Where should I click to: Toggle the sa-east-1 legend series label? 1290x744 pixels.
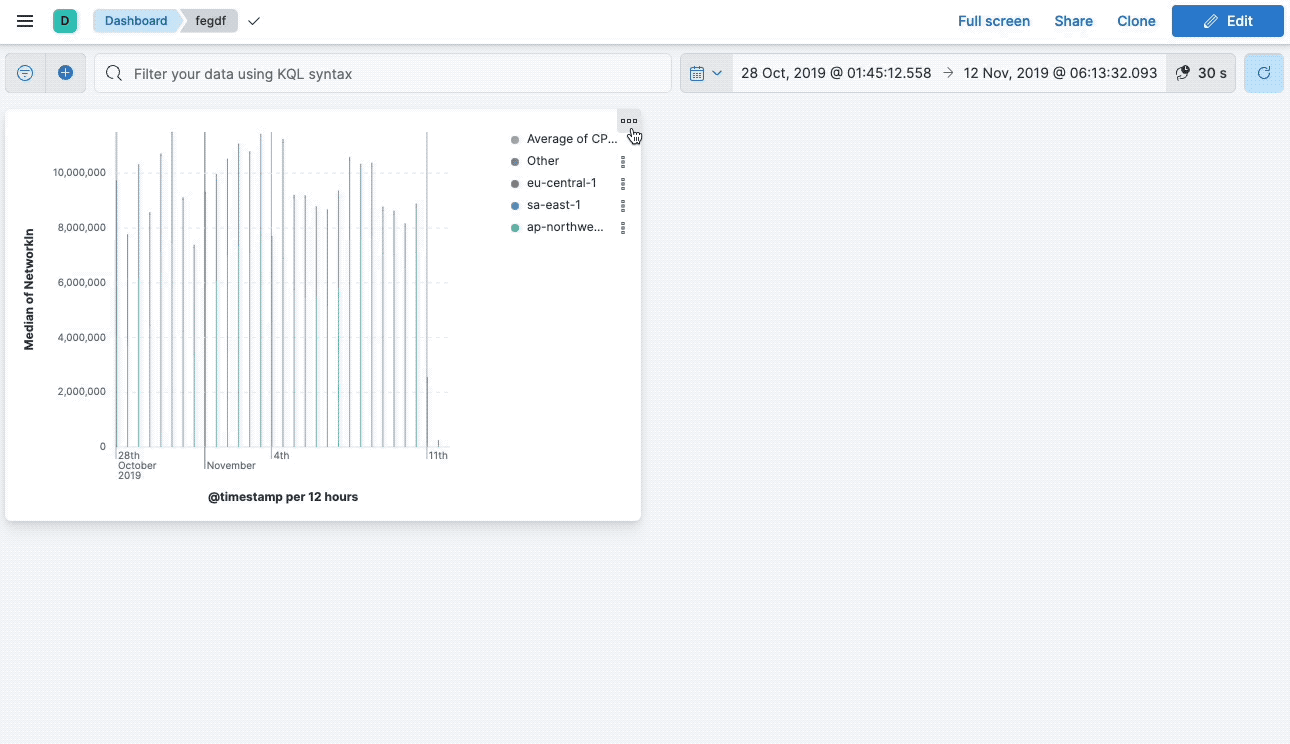tap(554, 205)
